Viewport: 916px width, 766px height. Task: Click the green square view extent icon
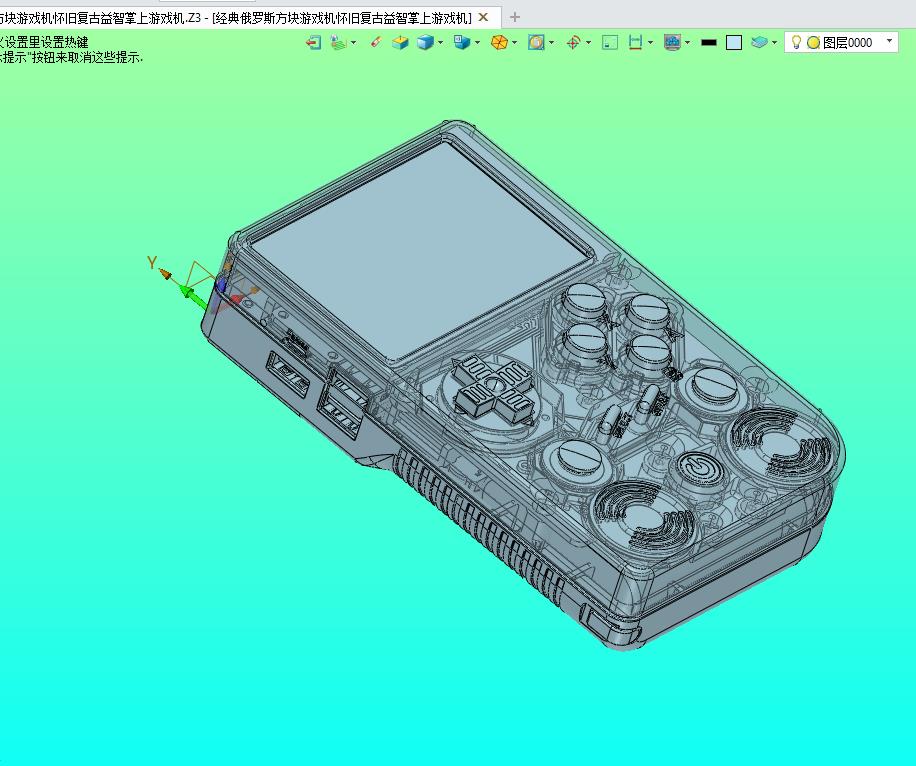point(610,43)
